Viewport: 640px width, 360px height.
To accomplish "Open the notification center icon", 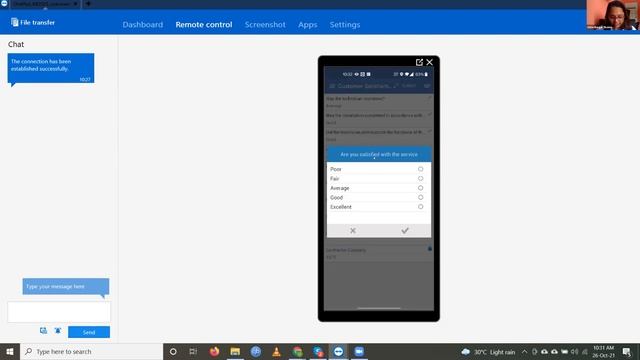I will [x=627, y=352].
